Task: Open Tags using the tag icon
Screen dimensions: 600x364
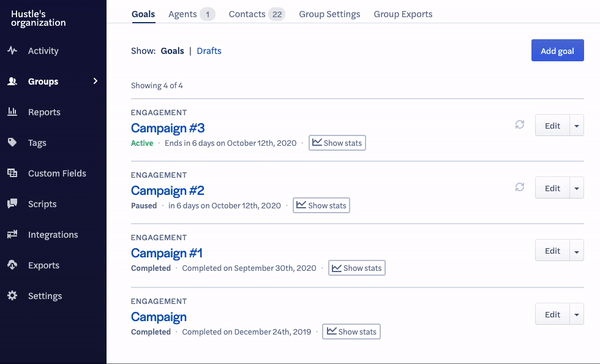Action: coord(12,142)
